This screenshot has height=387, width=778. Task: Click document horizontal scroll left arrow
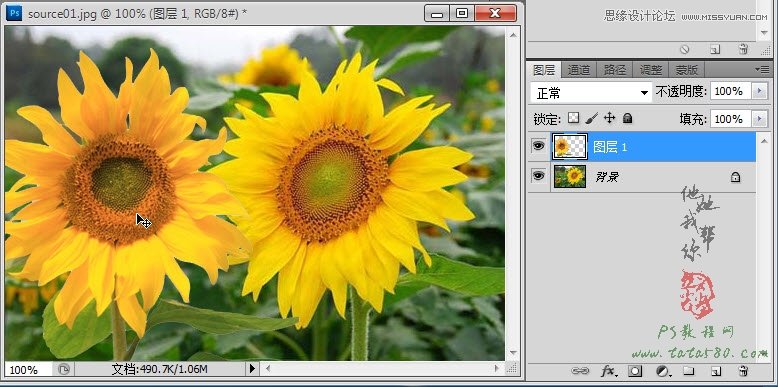[x=267, y=369]
